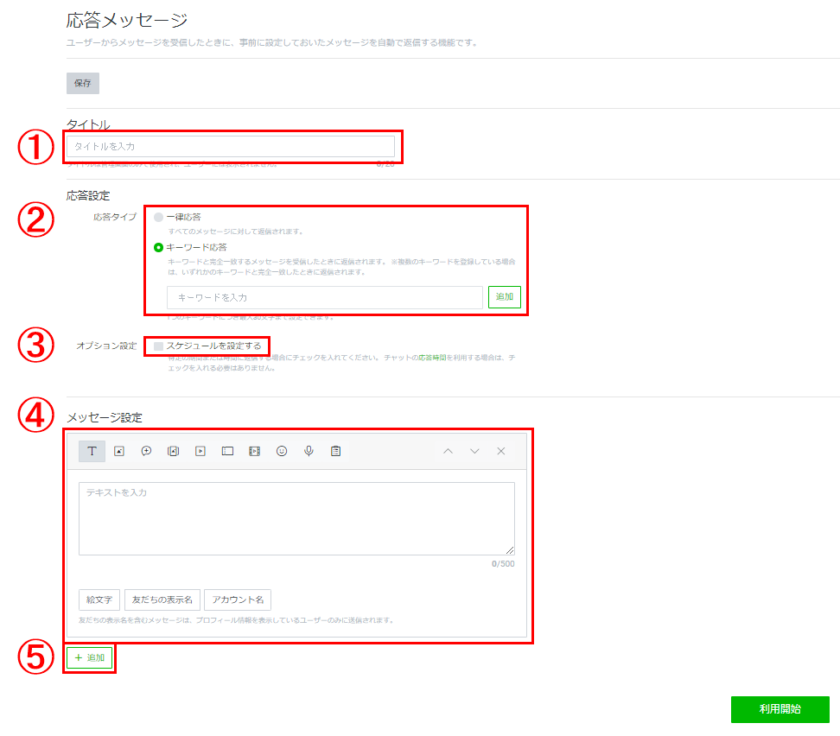
Task: Select the text message type icon
Action: [x=91, y=451]
